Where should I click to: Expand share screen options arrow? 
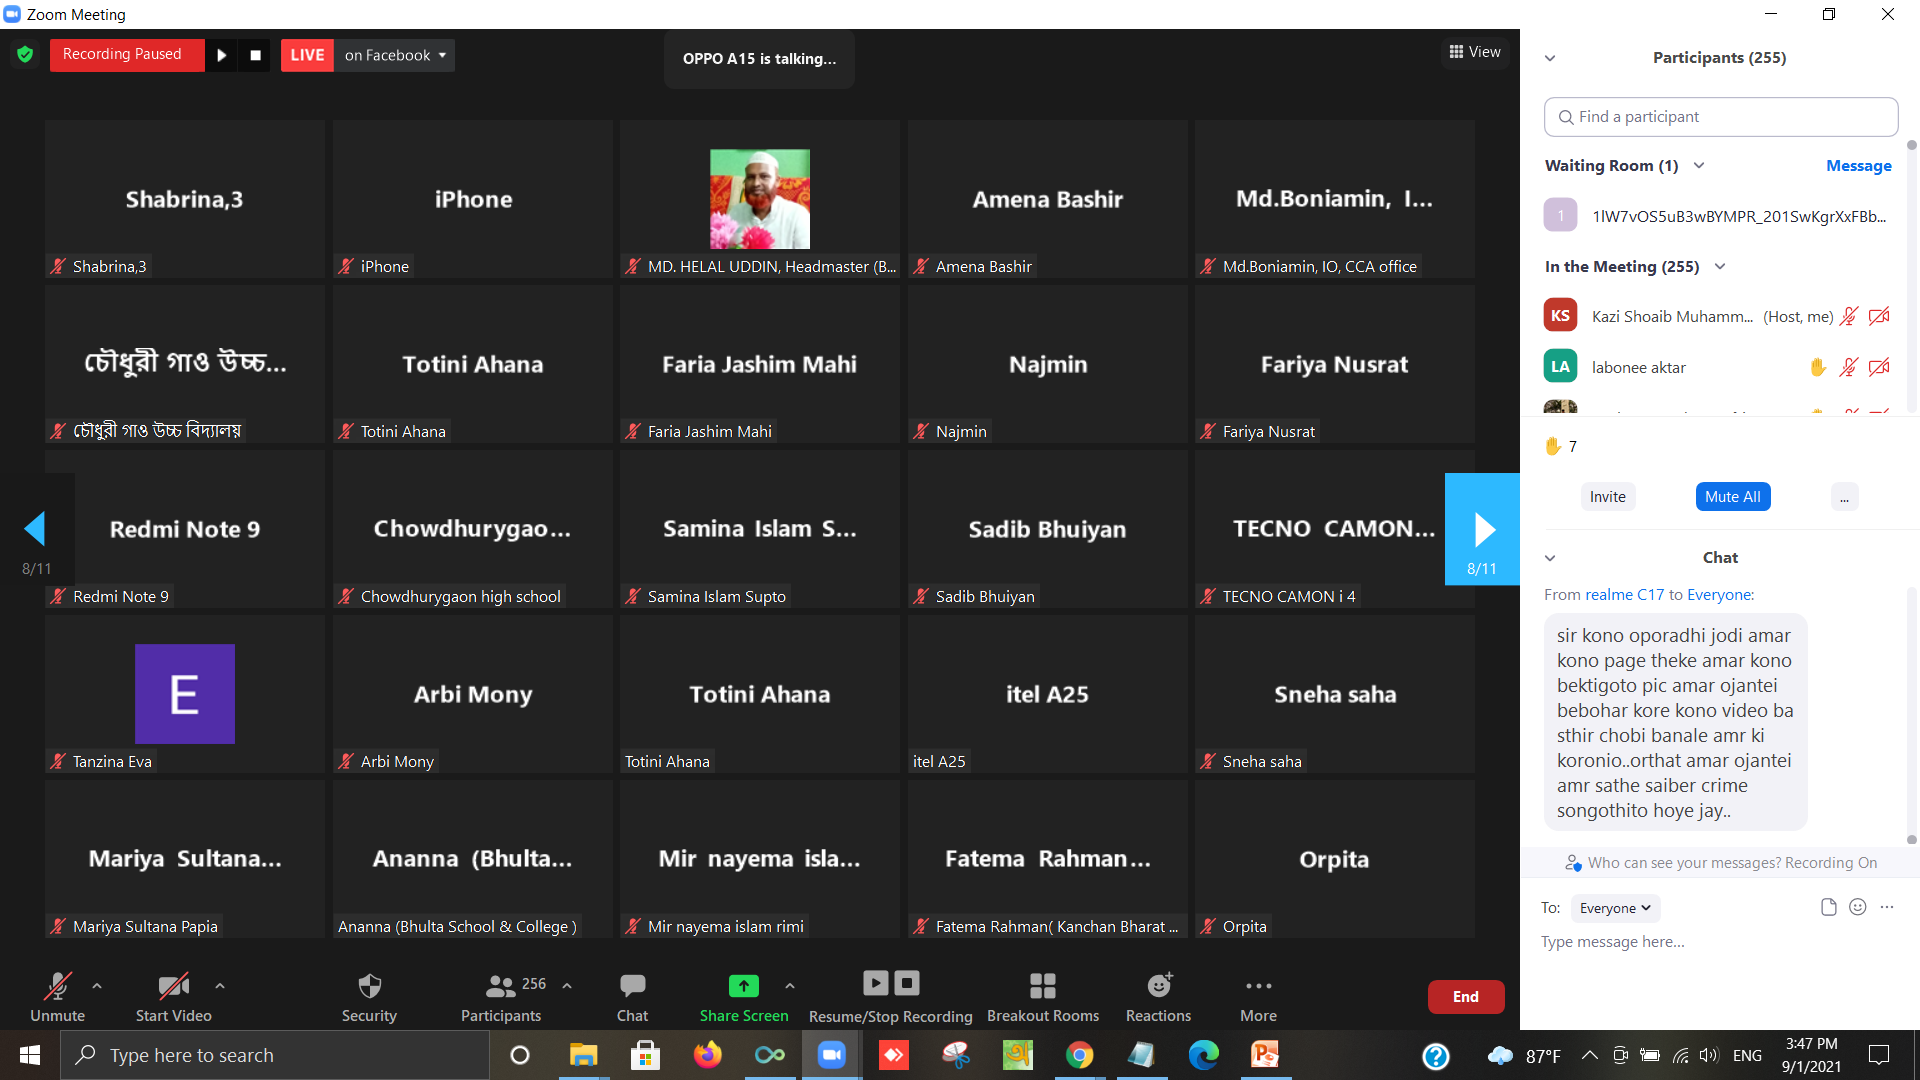(790, 986)
